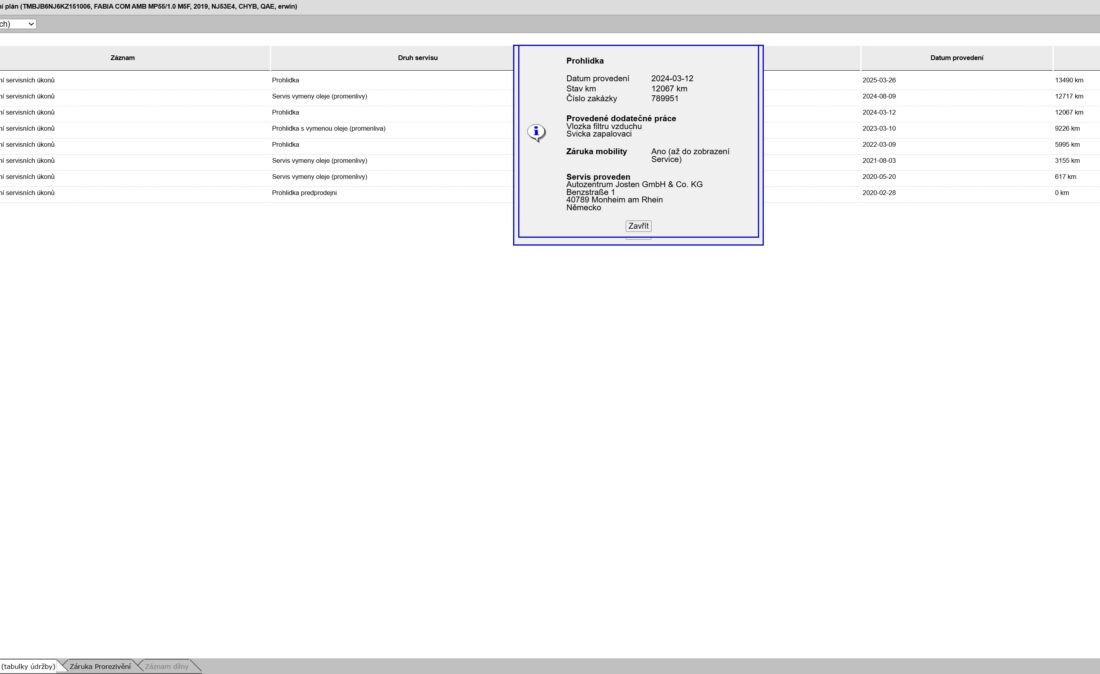Open the dropdown in the top-left toolbar
1100x674 pixels.
(x=18, y=24)
